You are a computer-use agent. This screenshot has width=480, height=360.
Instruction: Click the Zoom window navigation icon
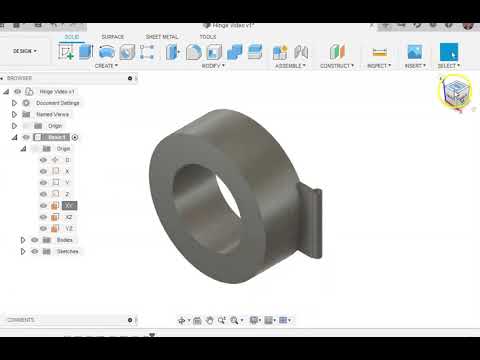point(222,320)
